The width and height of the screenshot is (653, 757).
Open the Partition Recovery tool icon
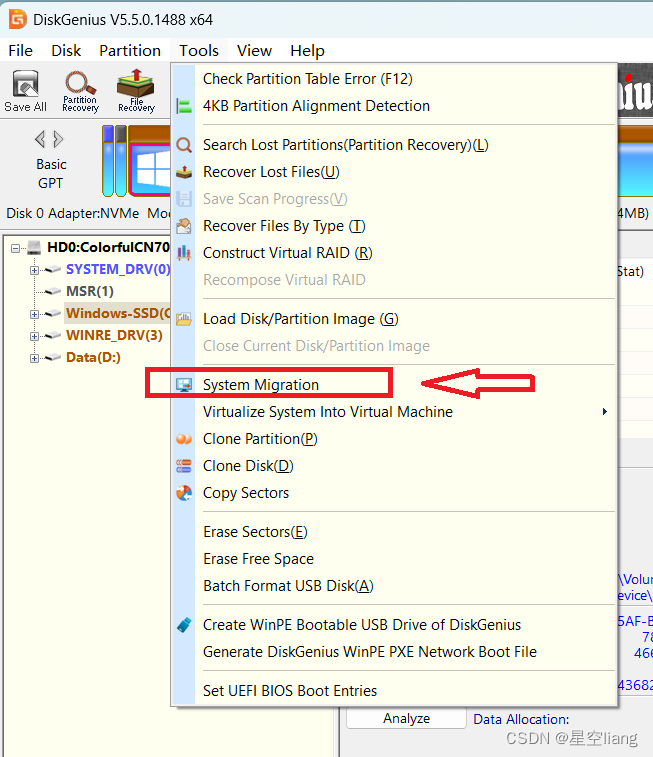[x=81, y=91]
